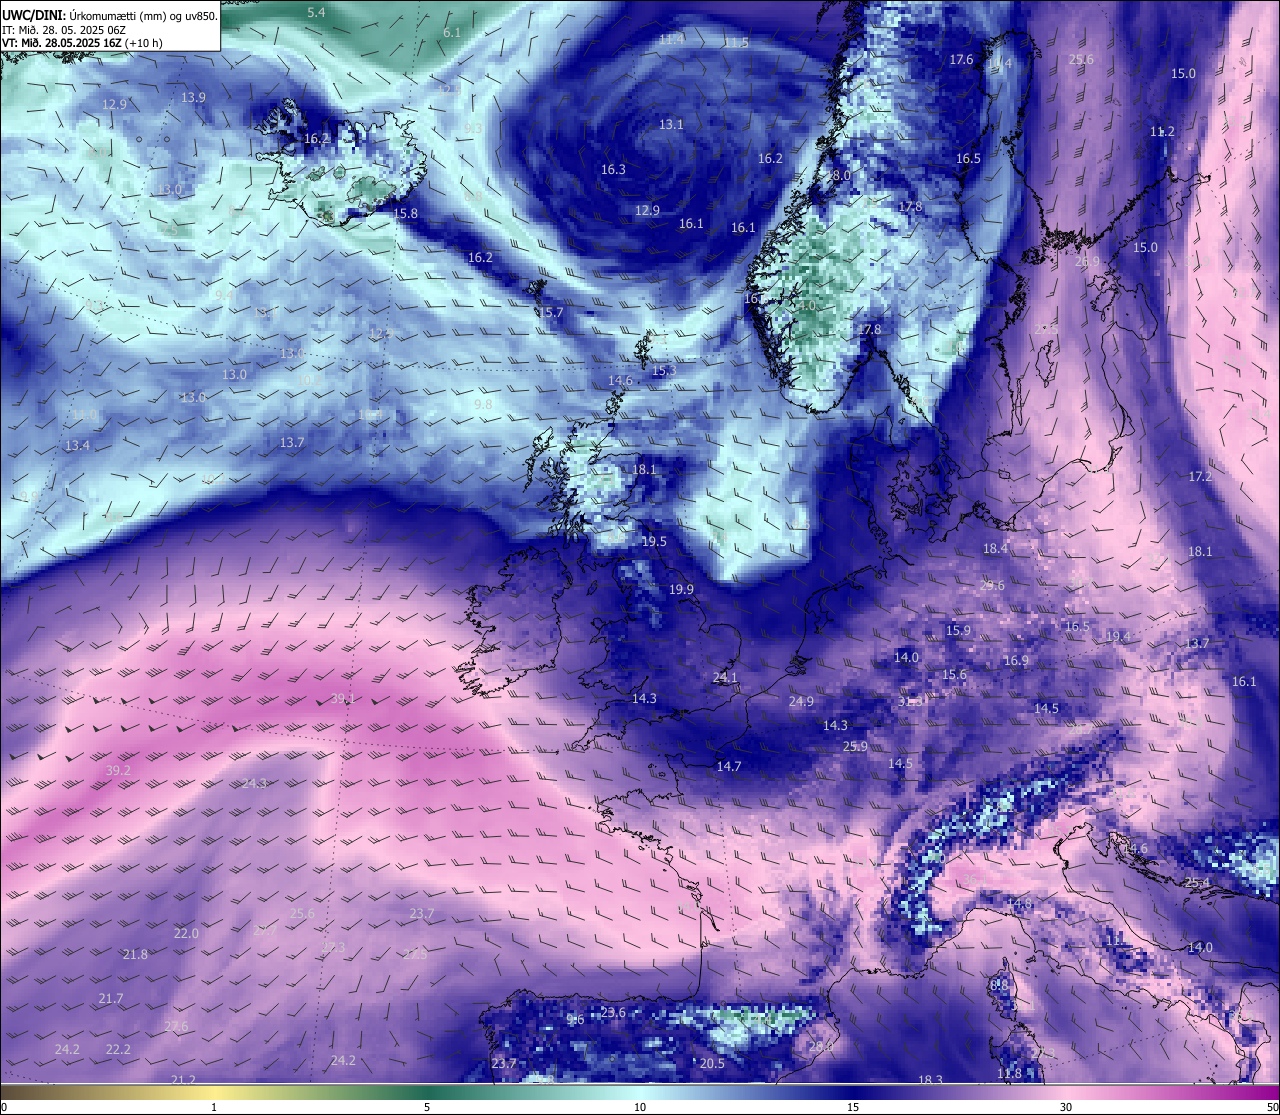Viewport: 1280px width, 1115px height.
Task: Click the 13.1 value in the low's center
Action: pyautogui.click(x=671, y=124)
